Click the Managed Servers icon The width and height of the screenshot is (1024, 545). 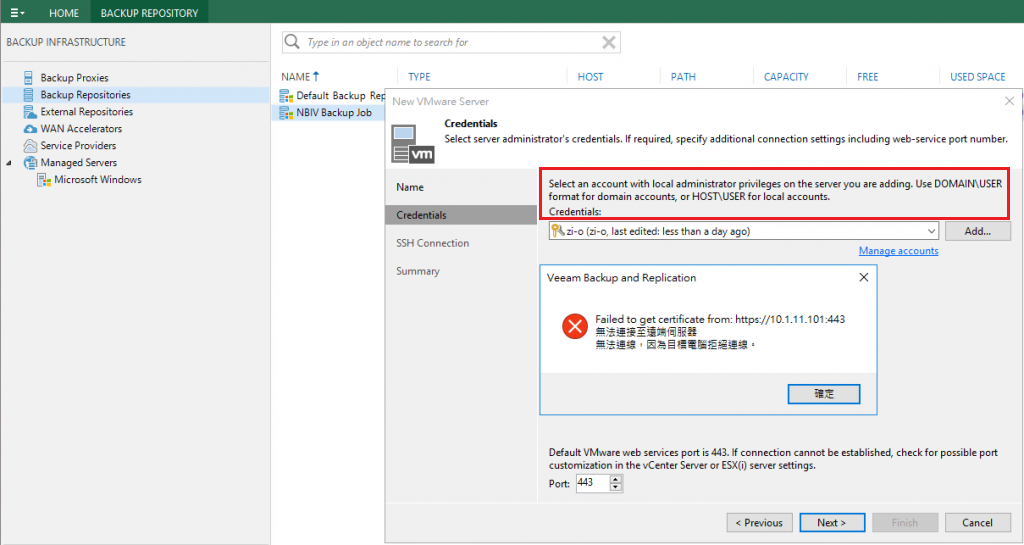point(30,163)
